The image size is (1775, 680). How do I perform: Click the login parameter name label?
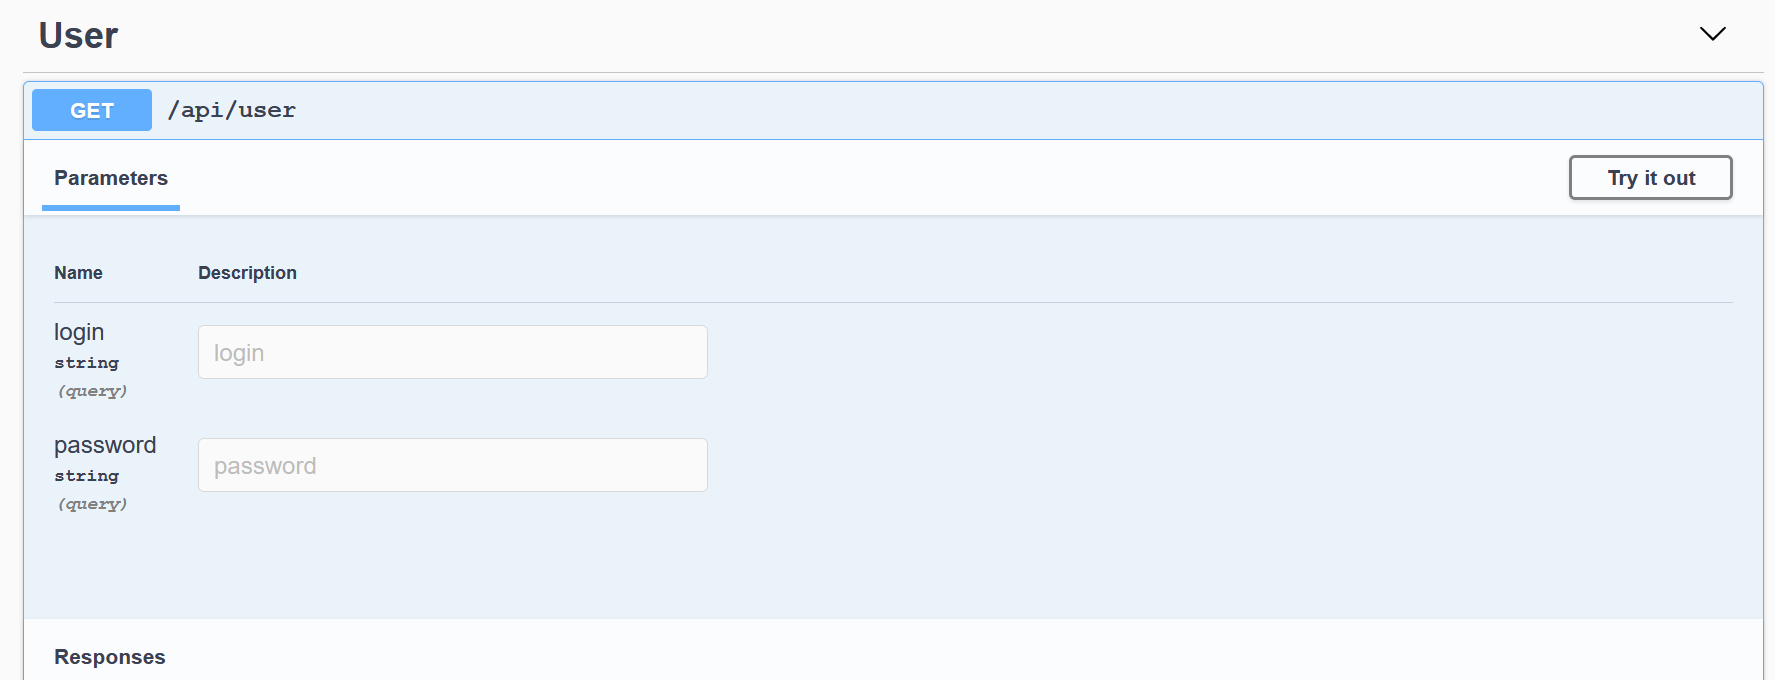coord(79,332)
